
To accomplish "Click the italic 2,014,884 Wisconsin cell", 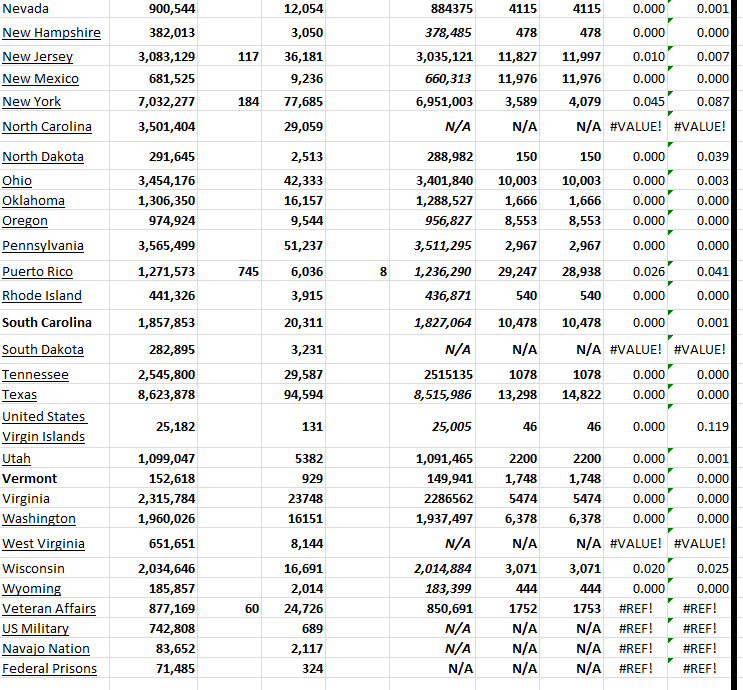I will click(x=441, y=569).
